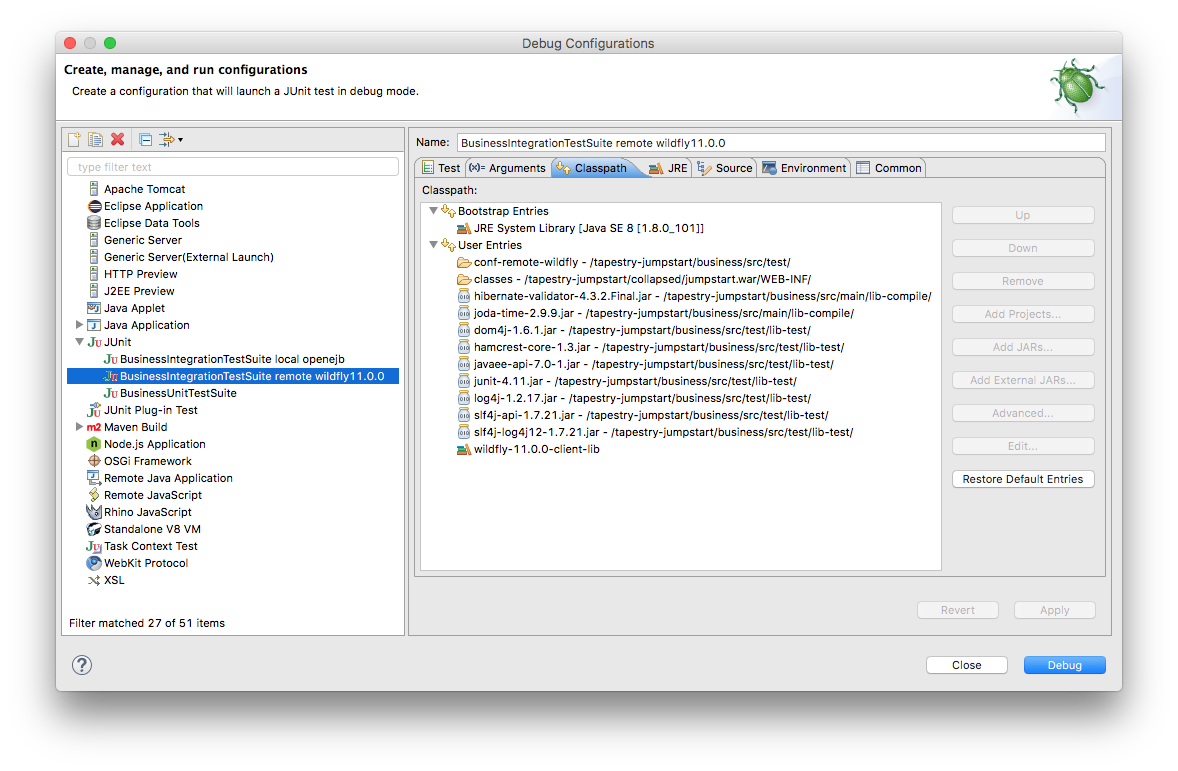The height and width of the screenshot is (771, 1178).
Task: Open the Source tab
Action: (725, 168)
